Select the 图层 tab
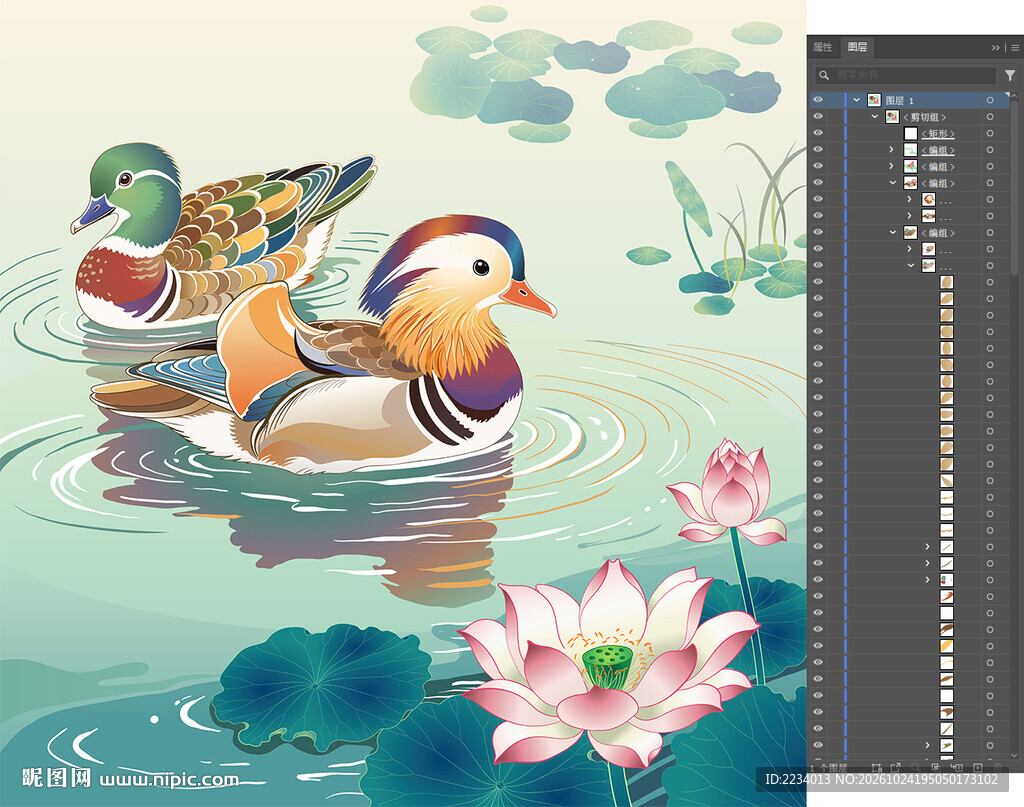1024x807 pixels. pos(857,47)
